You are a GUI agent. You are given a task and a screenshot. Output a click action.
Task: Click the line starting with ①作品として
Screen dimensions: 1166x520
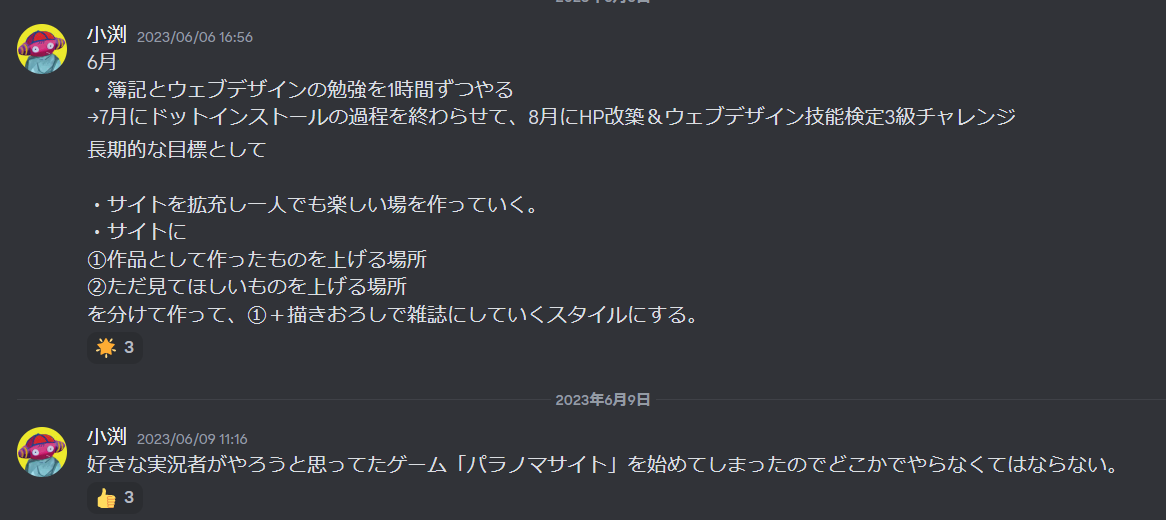(x=257, y=260)
